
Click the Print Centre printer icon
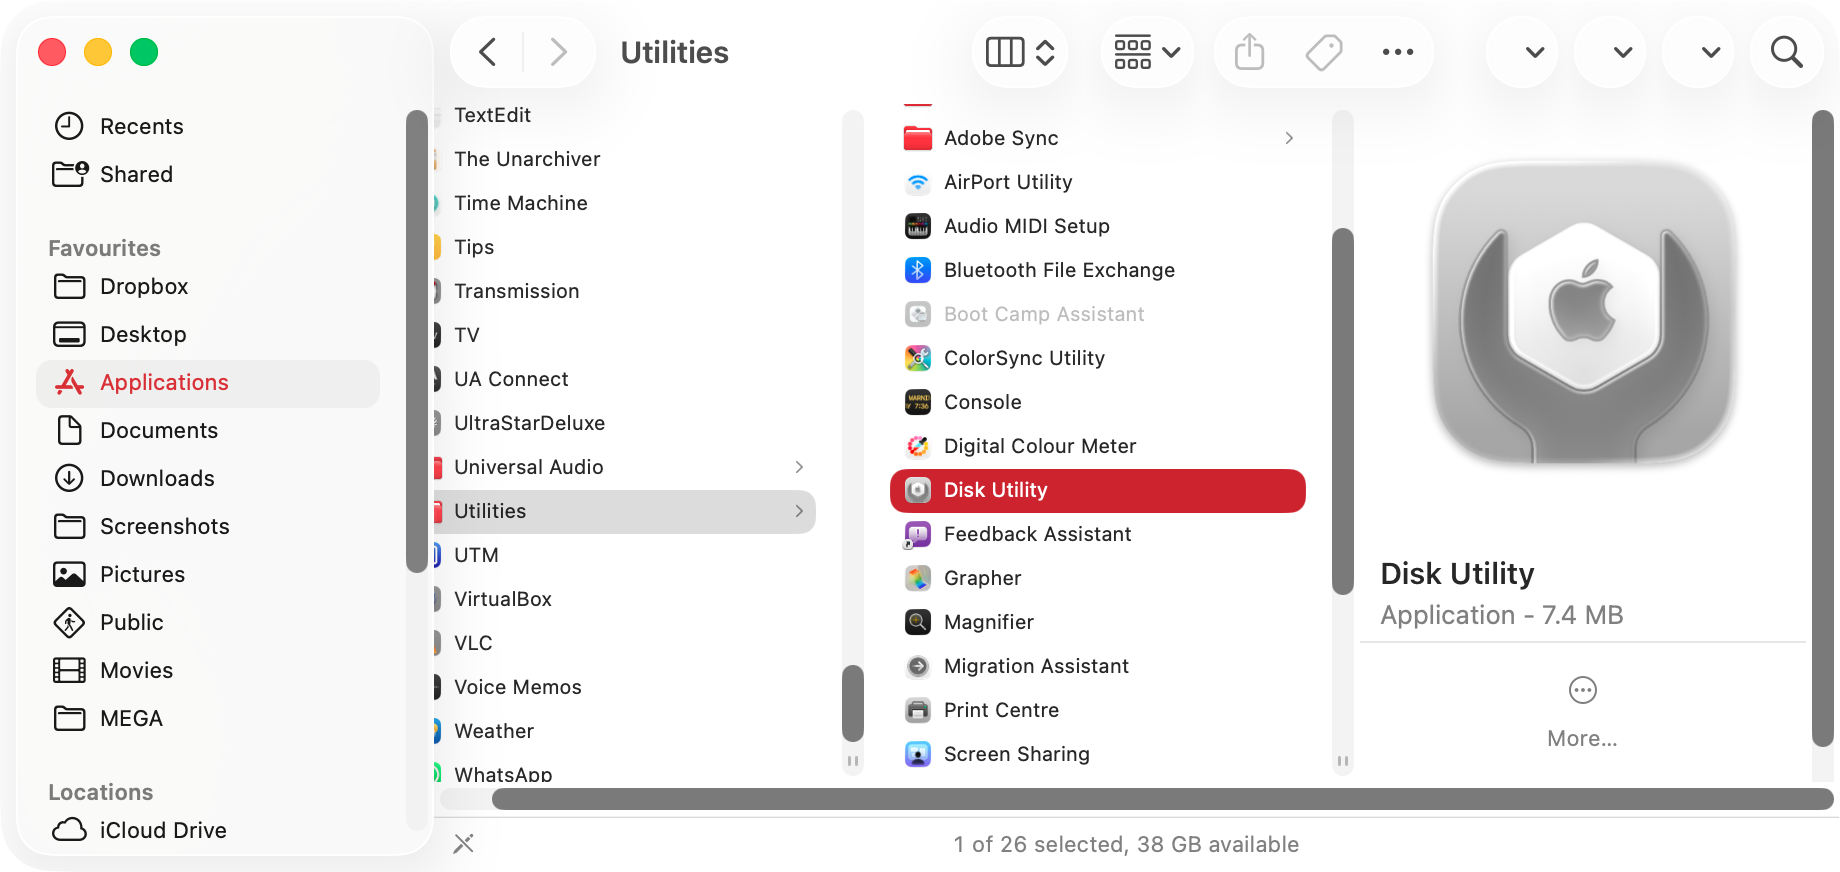[918, 710]
